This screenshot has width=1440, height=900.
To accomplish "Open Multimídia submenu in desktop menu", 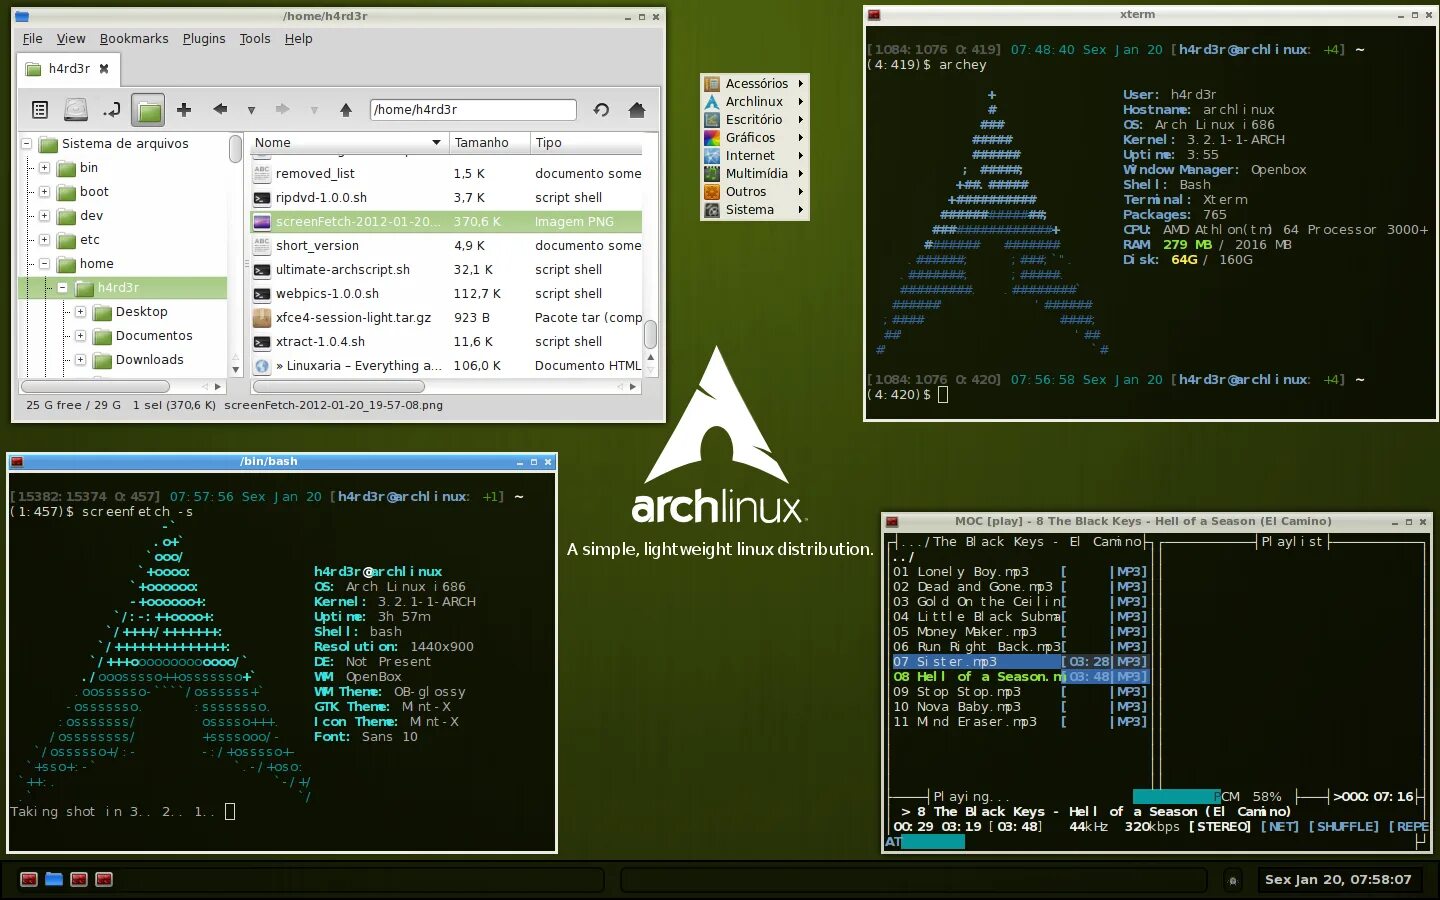I will (x=755, y=174).
